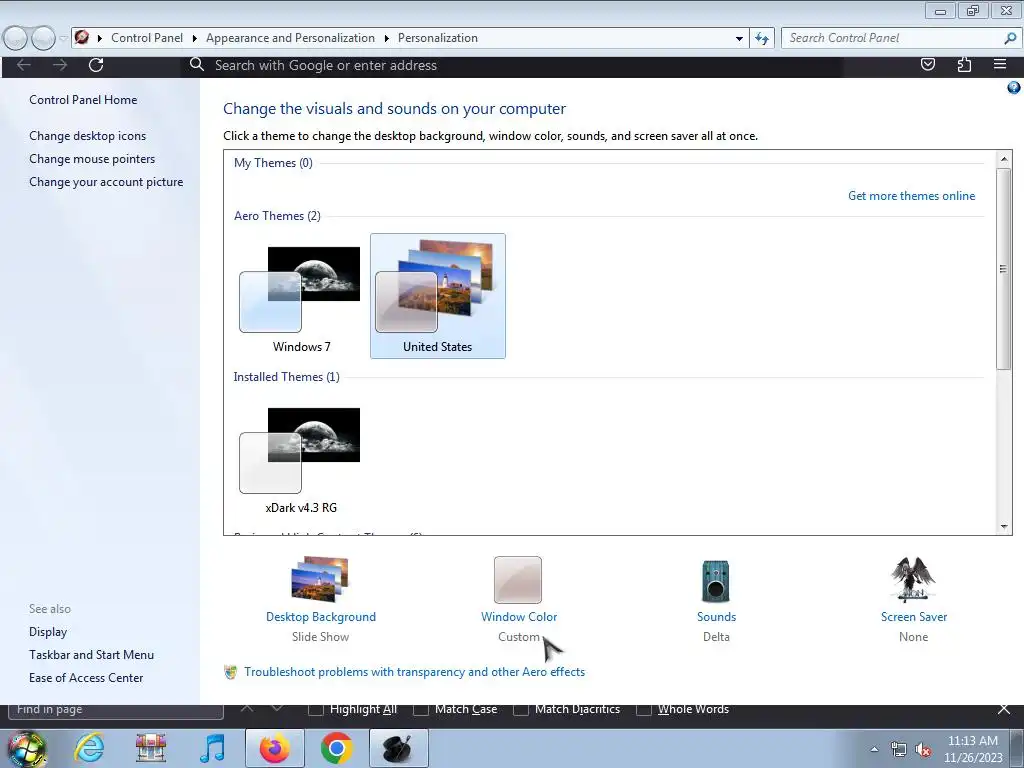Image resolution: width=1024 pixels, height=768 pixels.
Task: Enable the Match Diacritics checkbox
Action: click(x=520, y=709)
